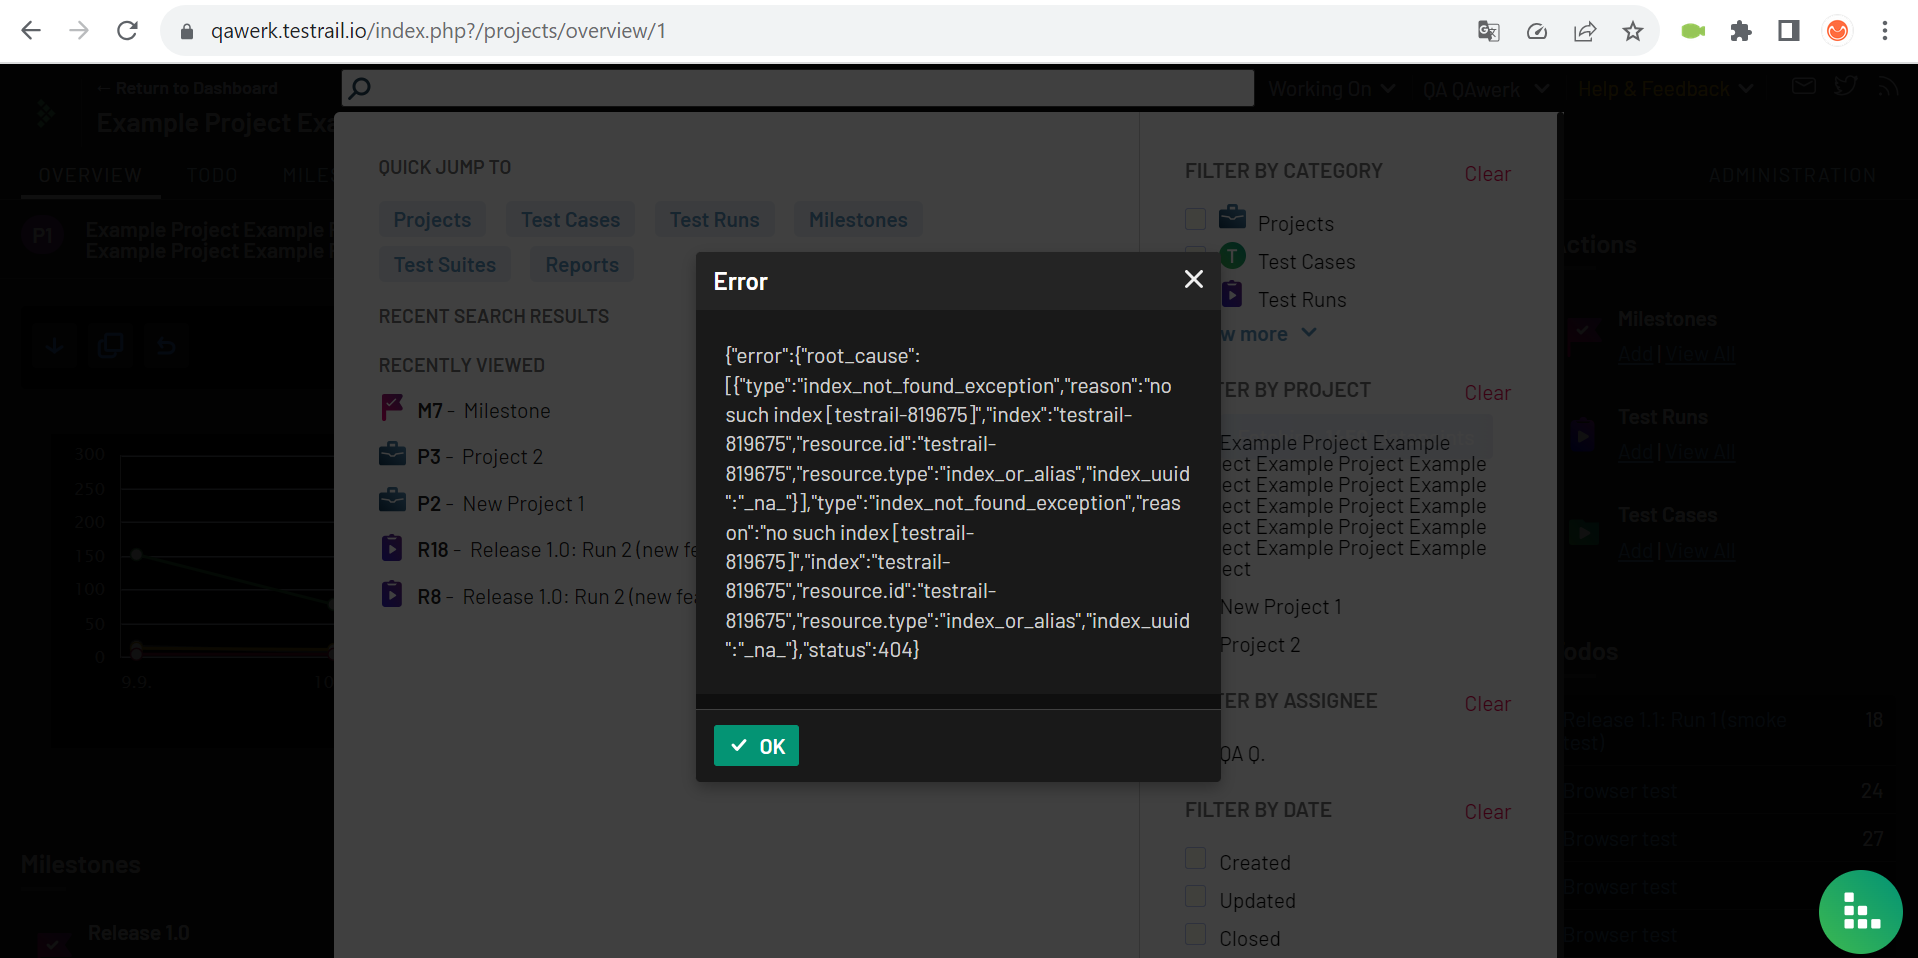The image size is (1918, 958).
Task: Click the OK button in Error dialog
Action: (x=756, y=746)
